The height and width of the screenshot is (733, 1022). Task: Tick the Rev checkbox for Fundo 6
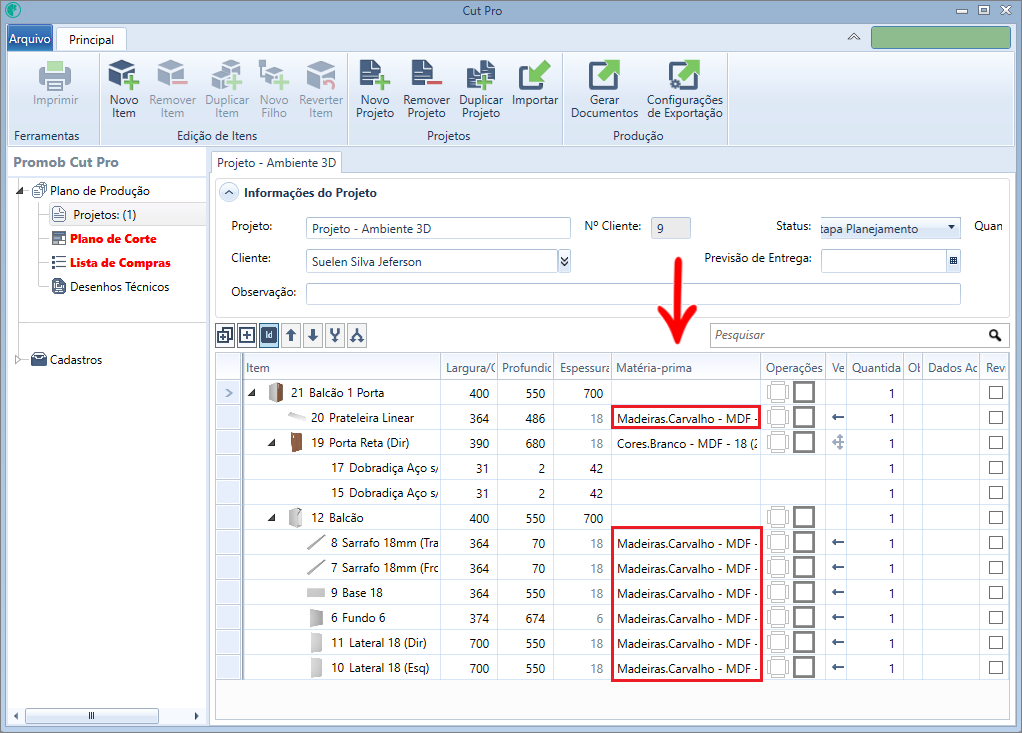[x=995, y=617]
